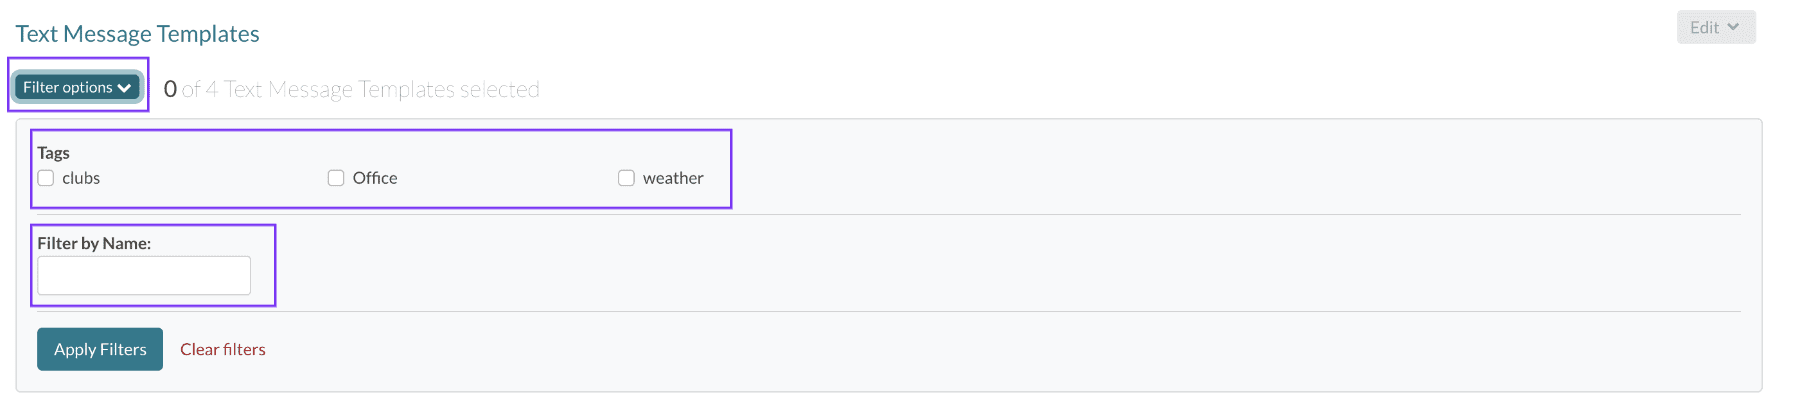Image resolution: width=1800 pixels, height=414 pixels.
Task: Click the Edit button's down arrow
Action: pyautogui.click(x=1733, y=27)
